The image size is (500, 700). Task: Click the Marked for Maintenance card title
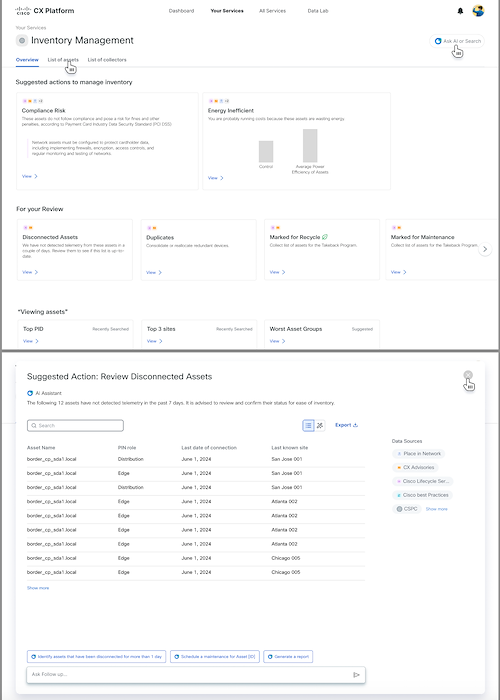click(x=422, y=238)
